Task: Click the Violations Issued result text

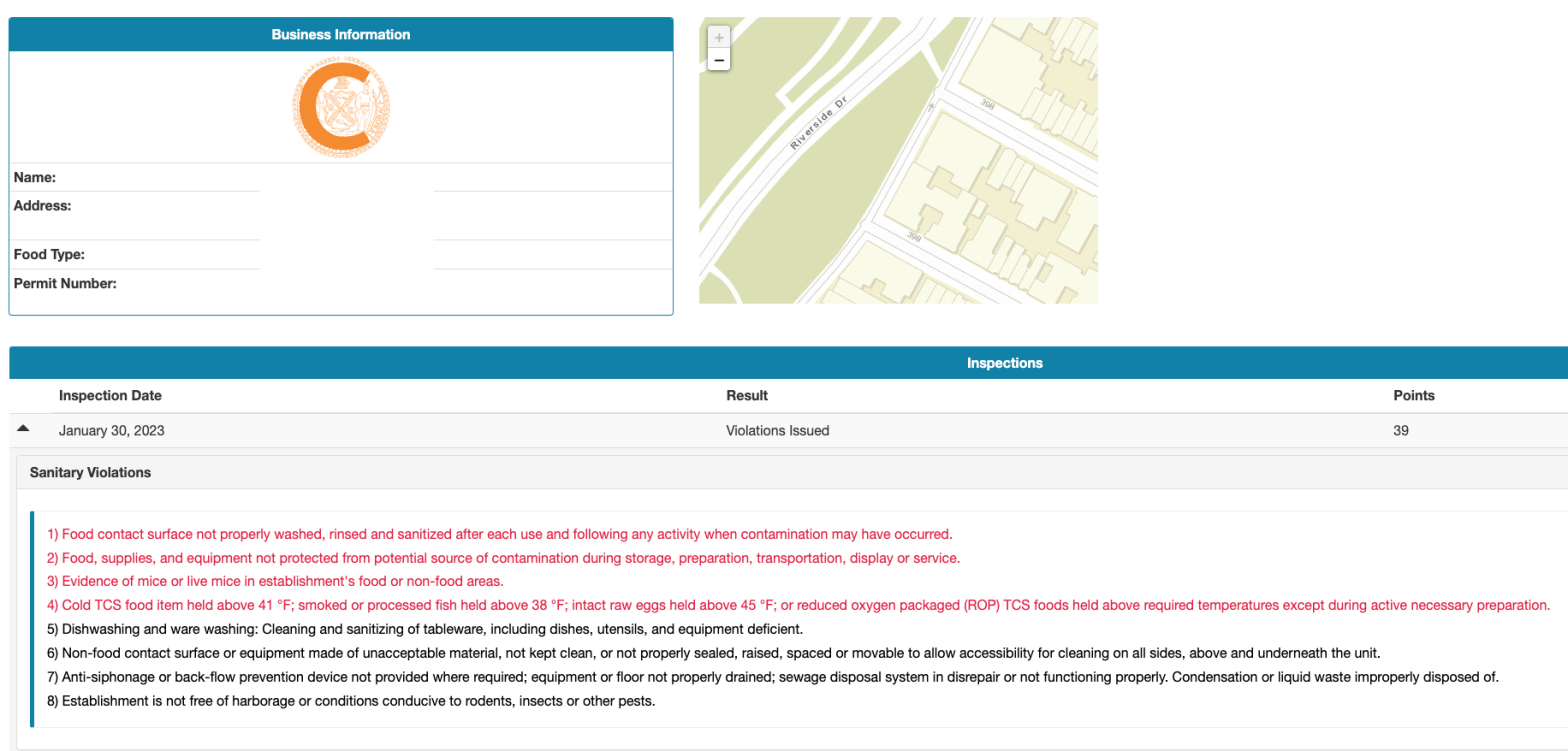Action: point(777,431)
